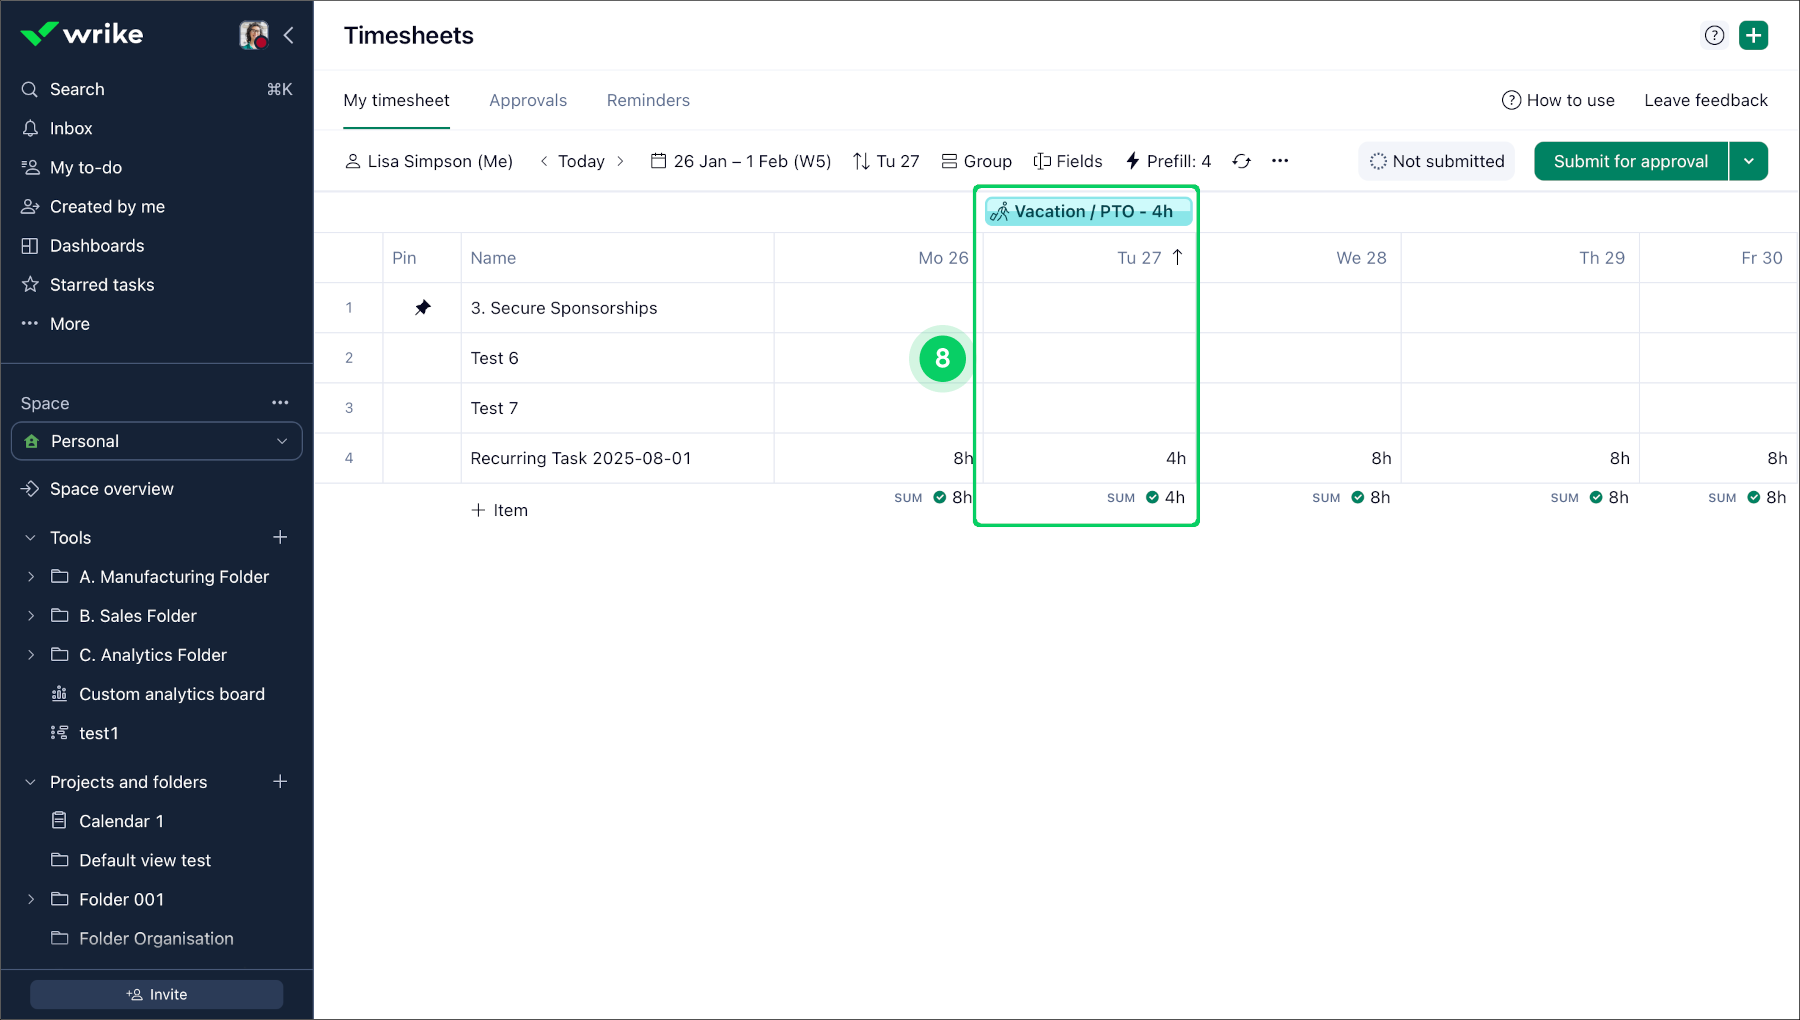Screen dimensions: 1800x1020
Task: Select the Vacation / PTO - 4h badge
Action: (1087, 211)
